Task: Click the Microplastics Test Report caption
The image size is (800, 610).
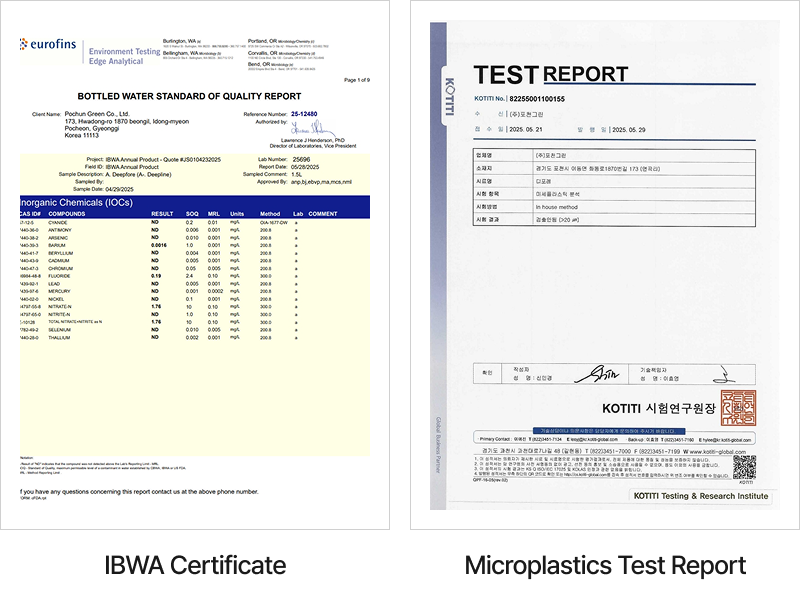Action: (604, 566)
